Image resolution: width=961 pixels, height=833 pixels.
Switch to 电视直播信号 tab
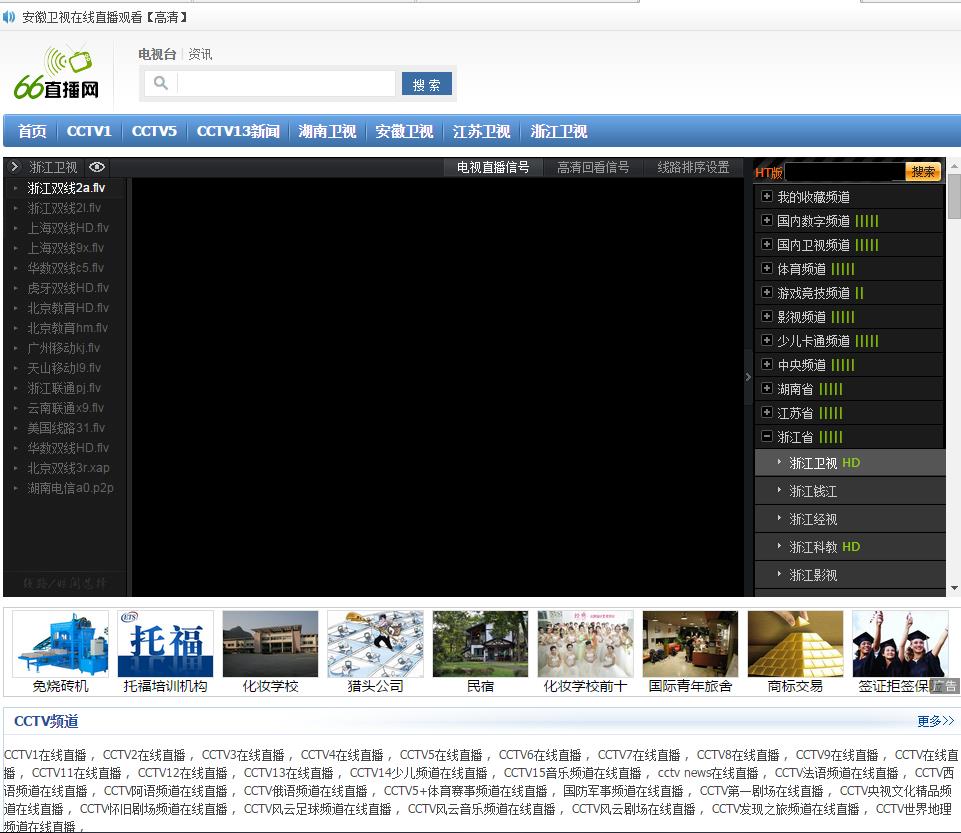pyautogui.click(x=493, y=167)
